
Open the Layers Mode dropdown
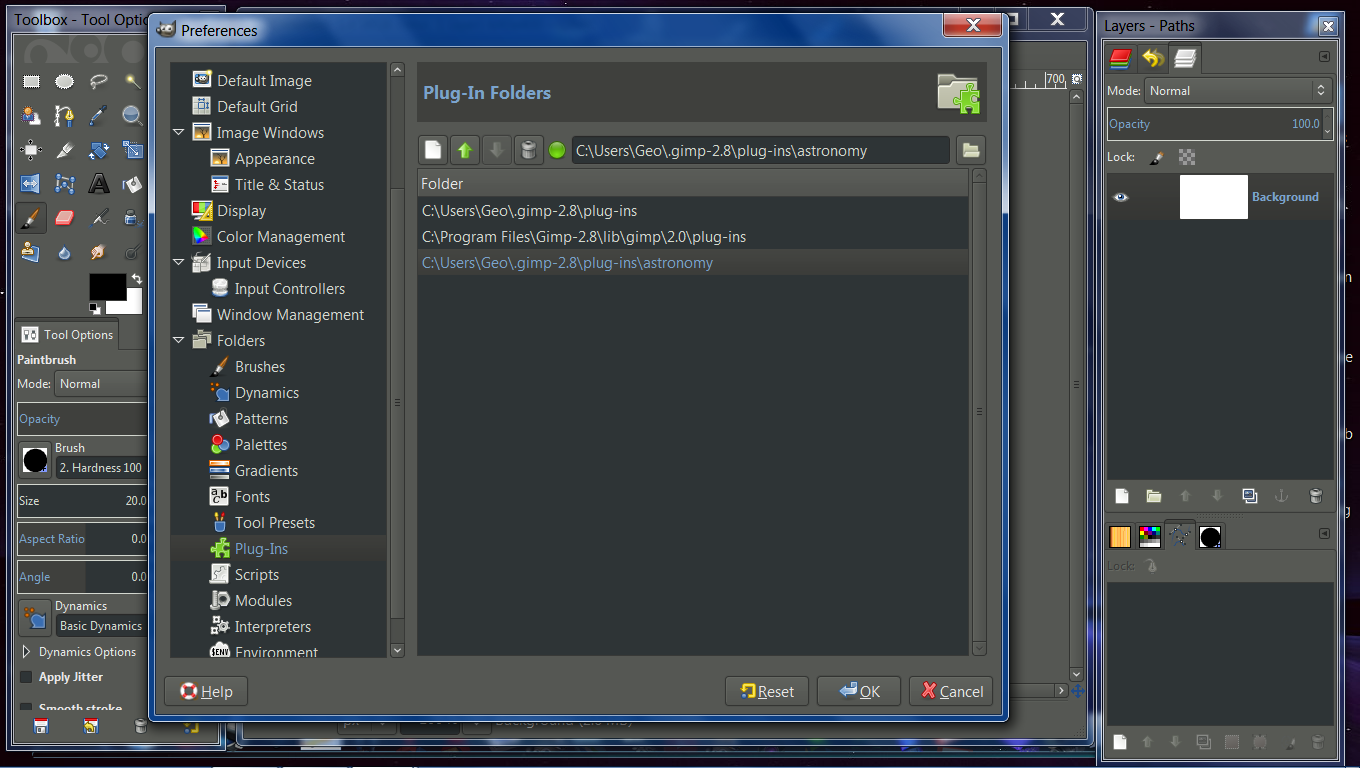tap(1237, 90)
